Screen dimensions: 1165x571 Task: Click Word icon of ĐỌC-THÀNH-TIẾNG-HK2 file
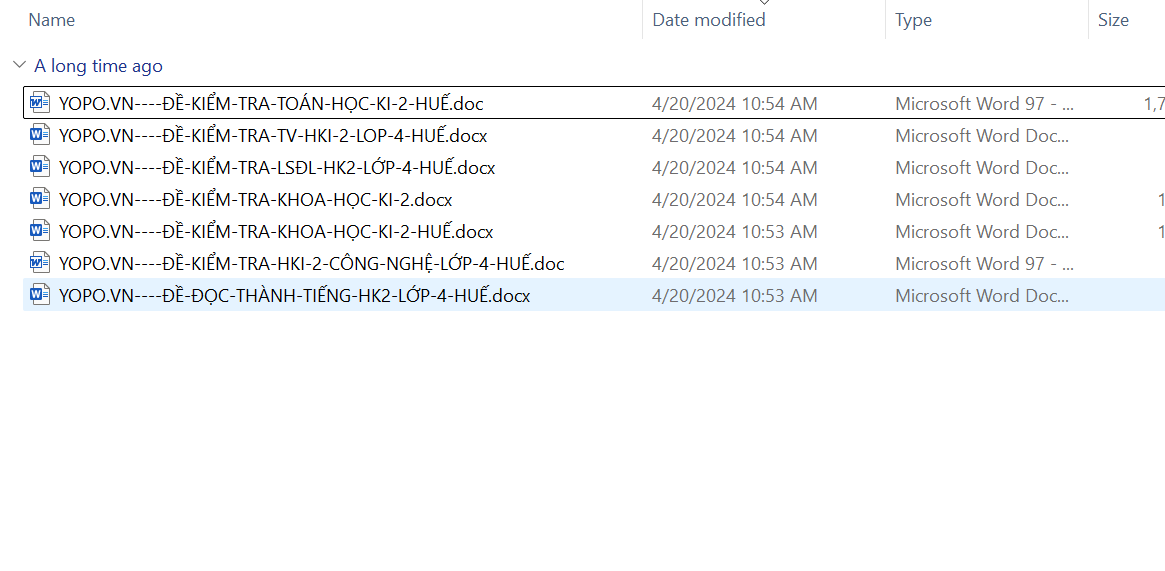[x=40, y=295]
